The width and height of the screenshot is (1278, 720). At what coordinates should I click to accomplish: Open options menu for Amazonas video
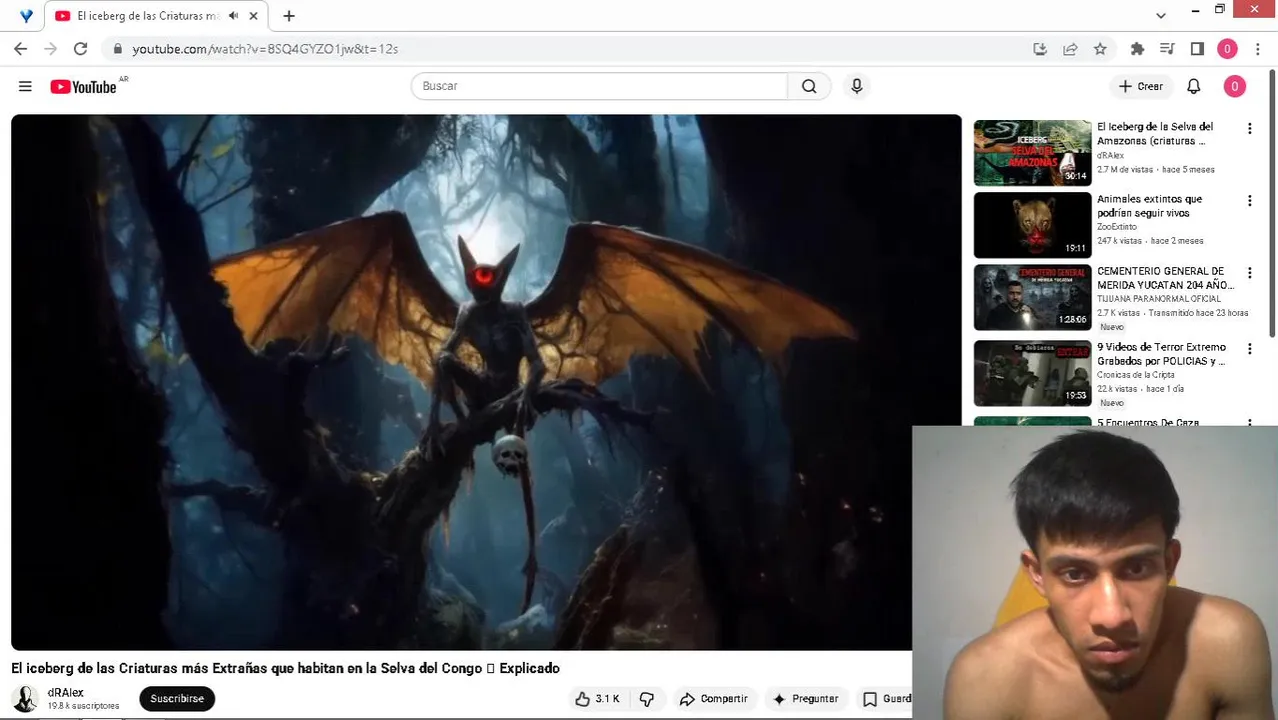point(1249,129)
